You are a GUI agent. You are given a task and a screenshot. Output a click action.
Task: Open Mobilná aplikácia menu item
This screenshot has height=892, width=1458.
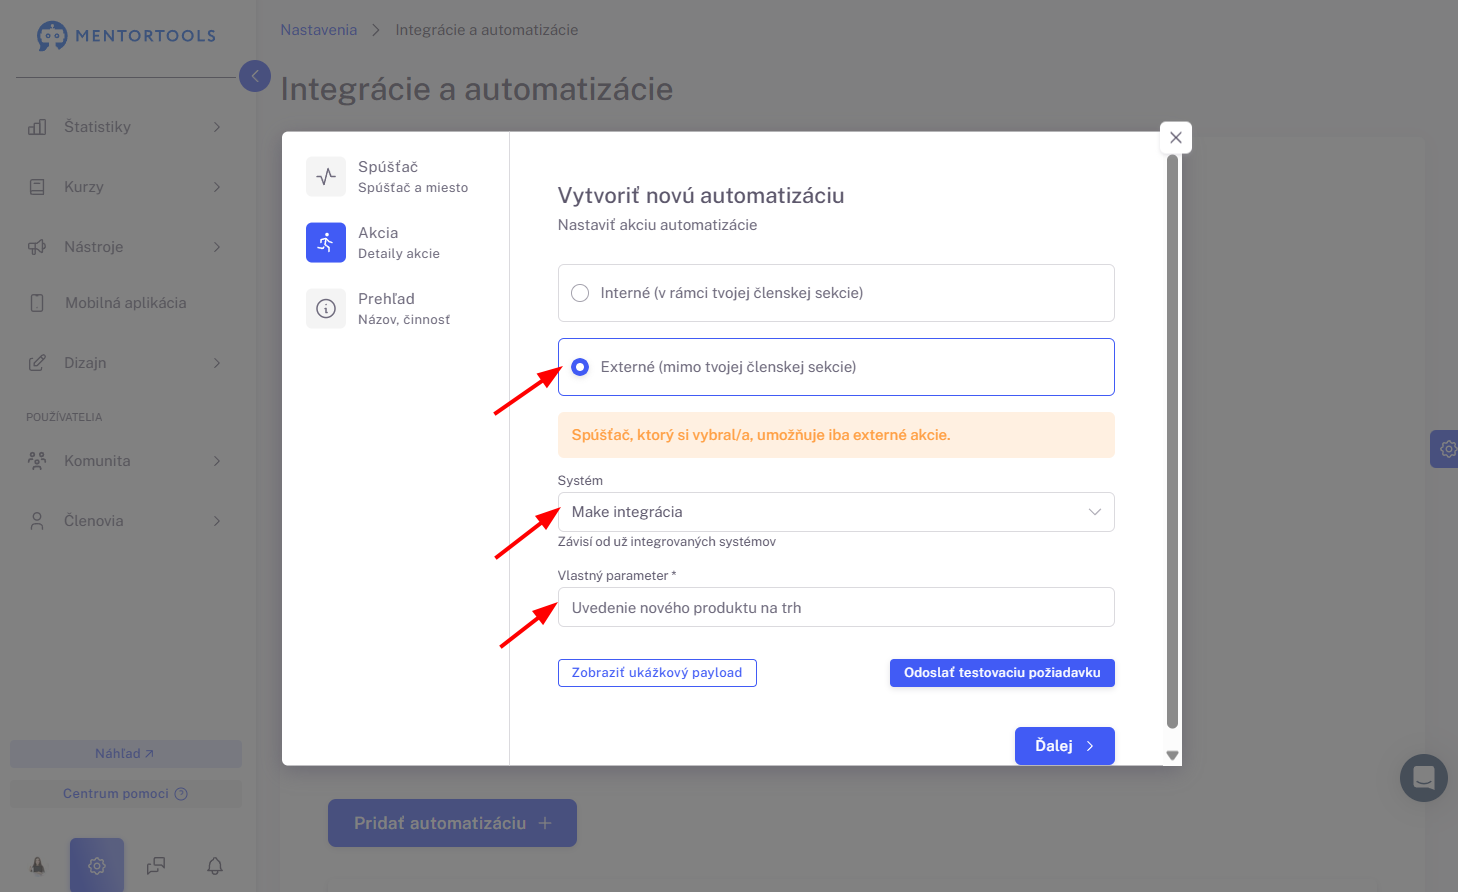tap(125, 303)
